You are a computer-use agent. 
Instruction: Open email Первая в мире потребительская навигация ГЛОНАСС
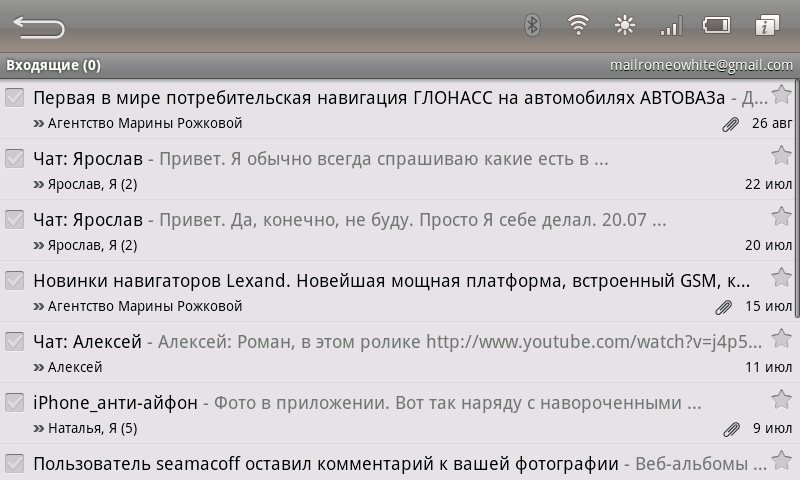pyautogui.click(x=398, y=109)
